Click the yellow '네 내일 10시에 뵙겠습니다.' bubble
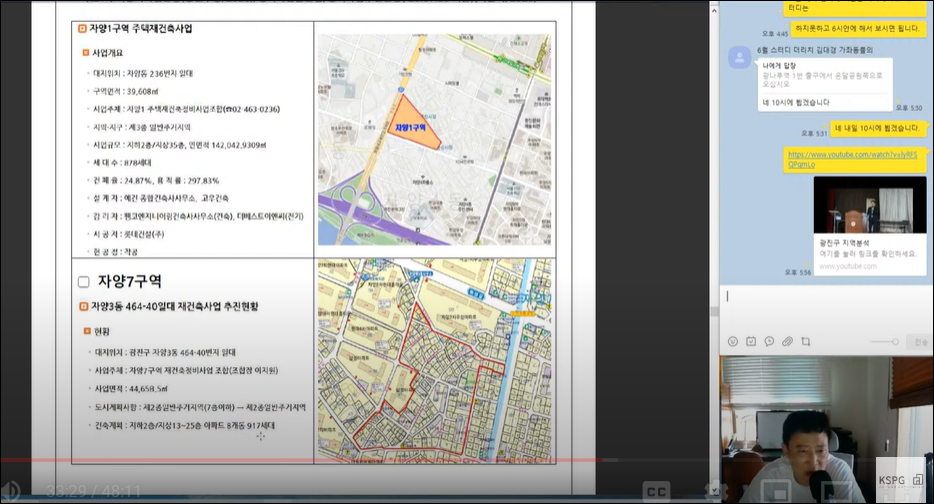 coord(877,128)
